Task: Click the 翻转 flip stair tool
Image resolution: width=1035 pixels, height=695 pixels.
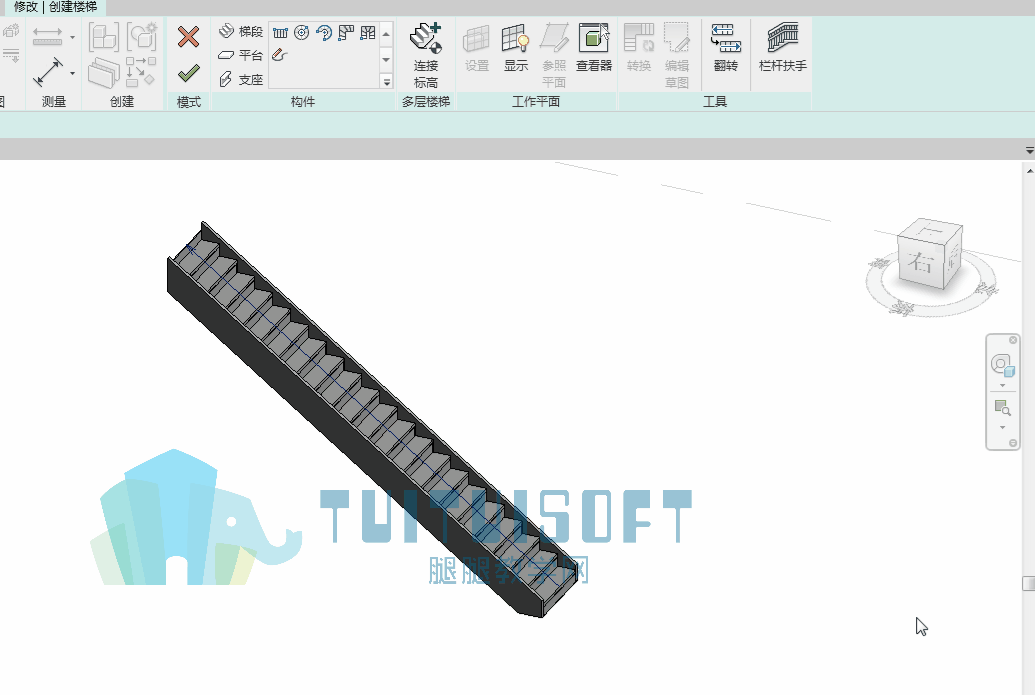Action: (725, 47)
